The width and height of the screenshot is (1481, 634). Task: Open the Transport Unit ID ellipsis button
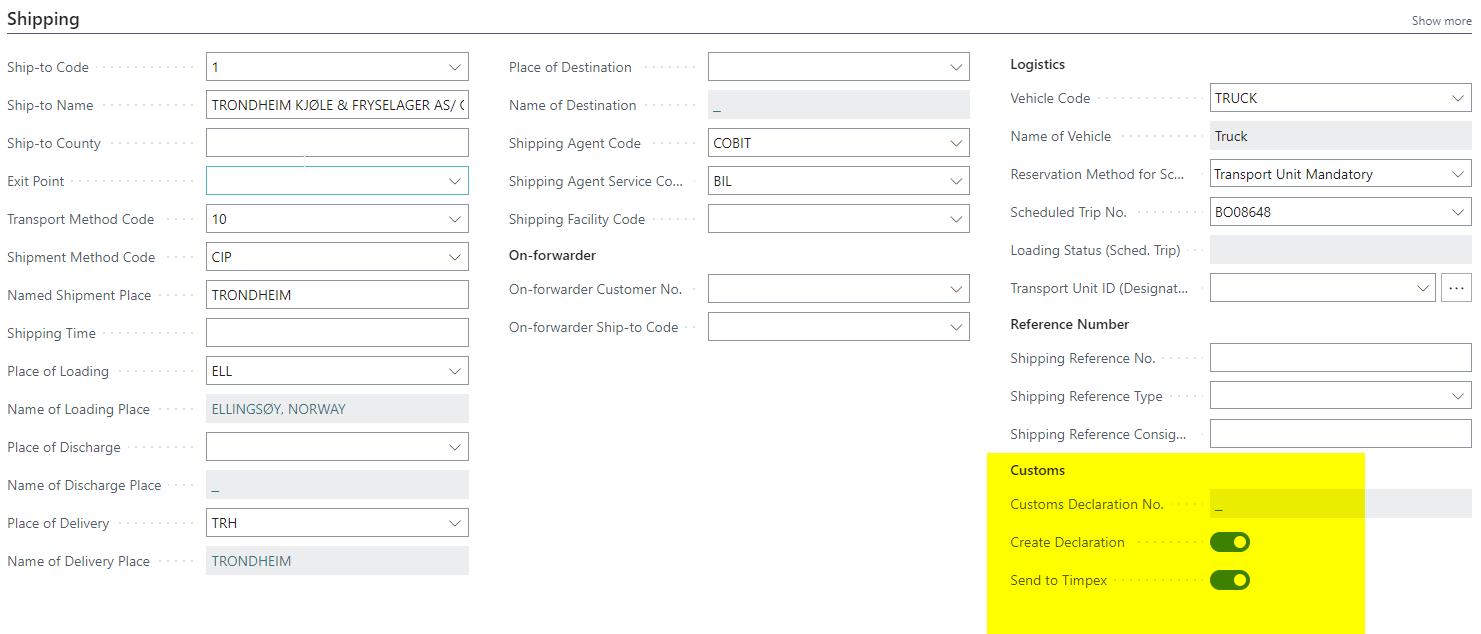point(1456,288)
